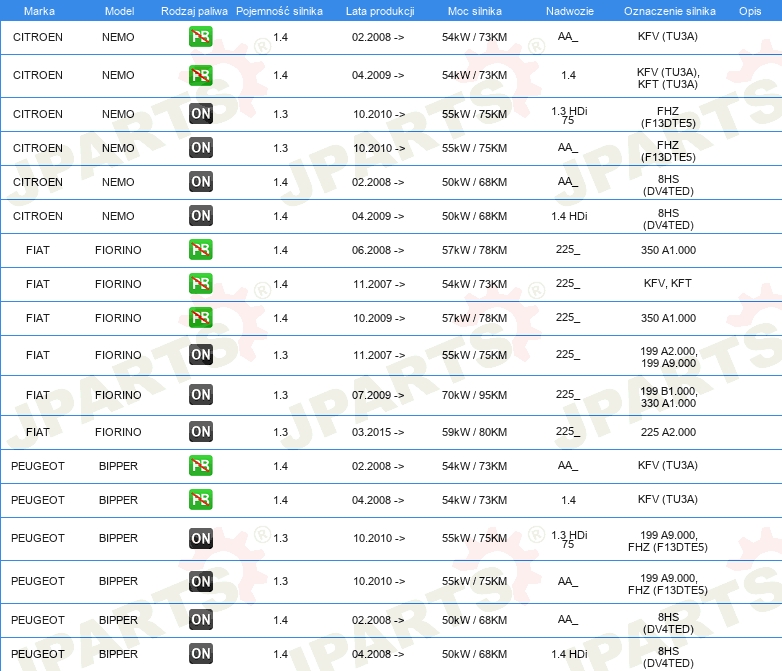The width and height of the screenshot is (782, 671).
Task: Click the Lata produkcji column header
Action: 380,11
